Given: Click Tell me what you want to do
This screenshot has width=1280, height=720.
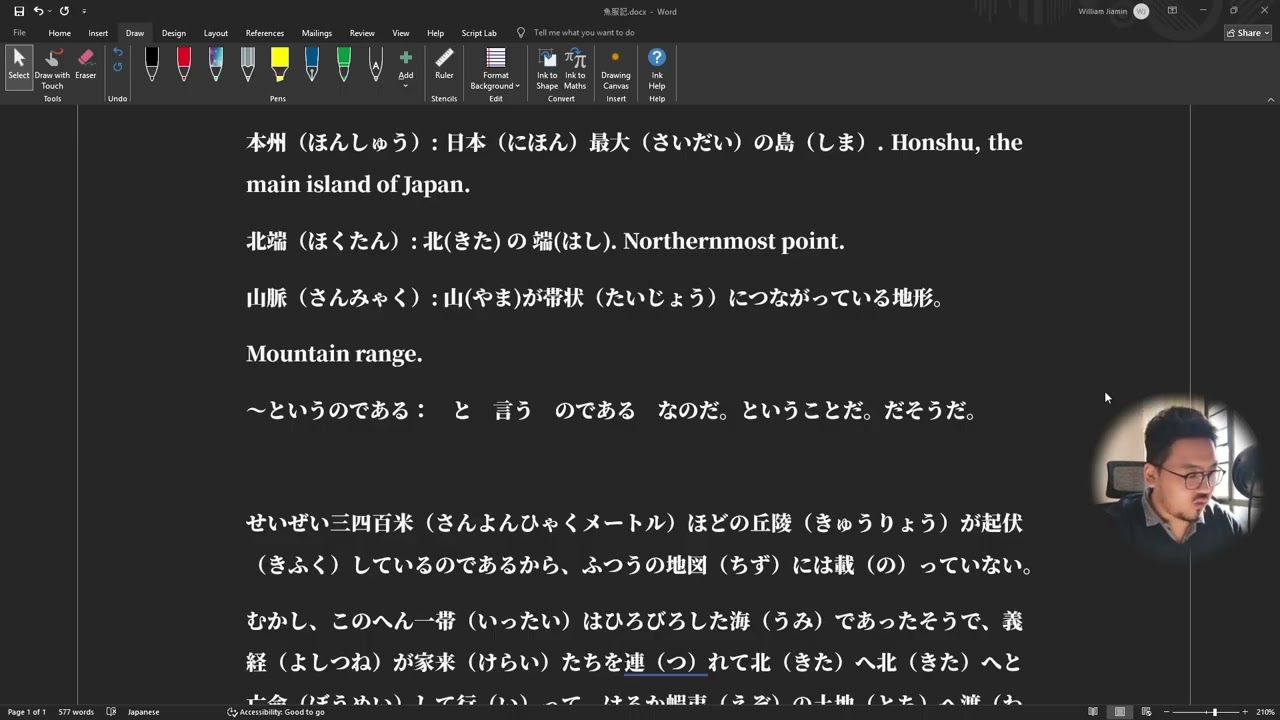Looking at the screenshot, I should pyautogui.click(x=584, y=33).
